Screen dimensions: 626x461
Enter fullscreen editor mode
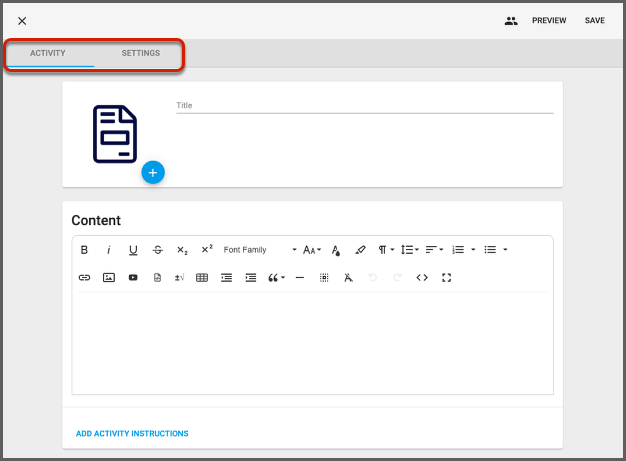click(447, 278)
